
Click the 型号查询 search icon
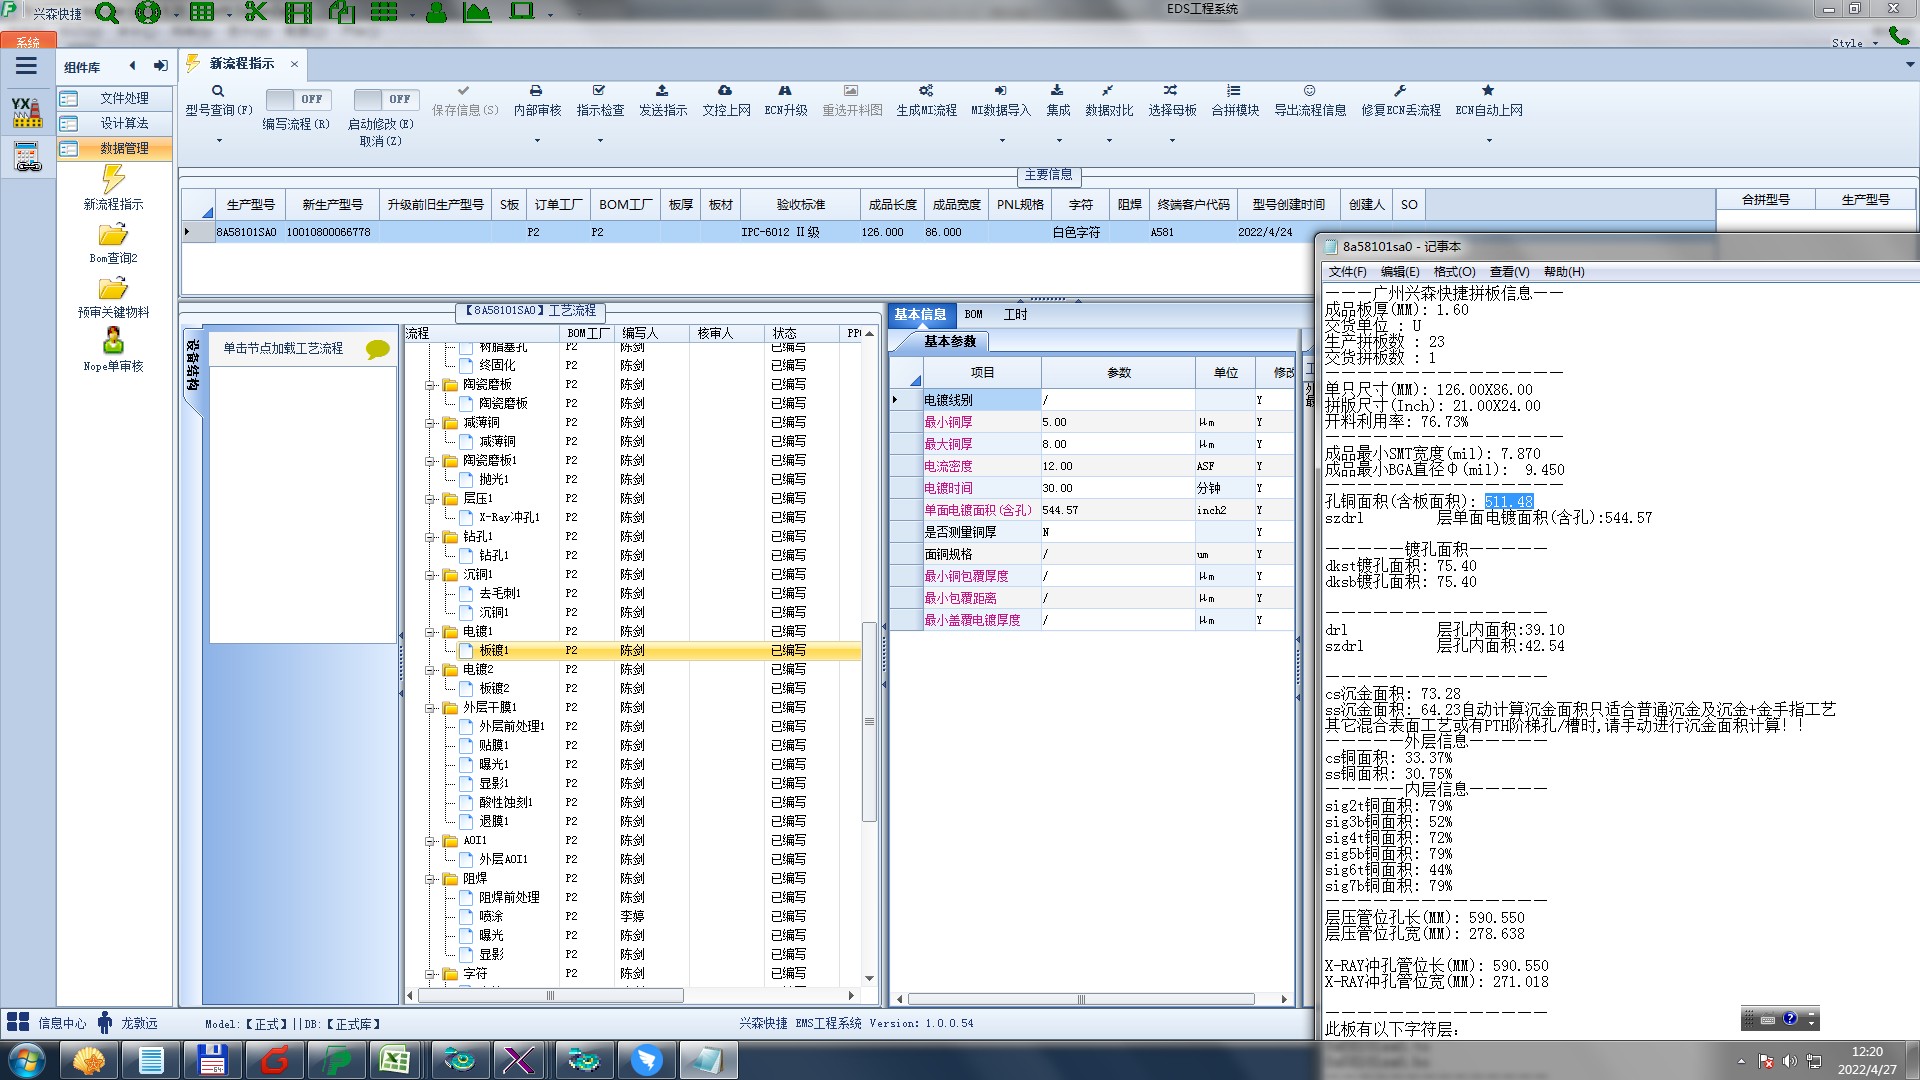[x=218, y=91]
